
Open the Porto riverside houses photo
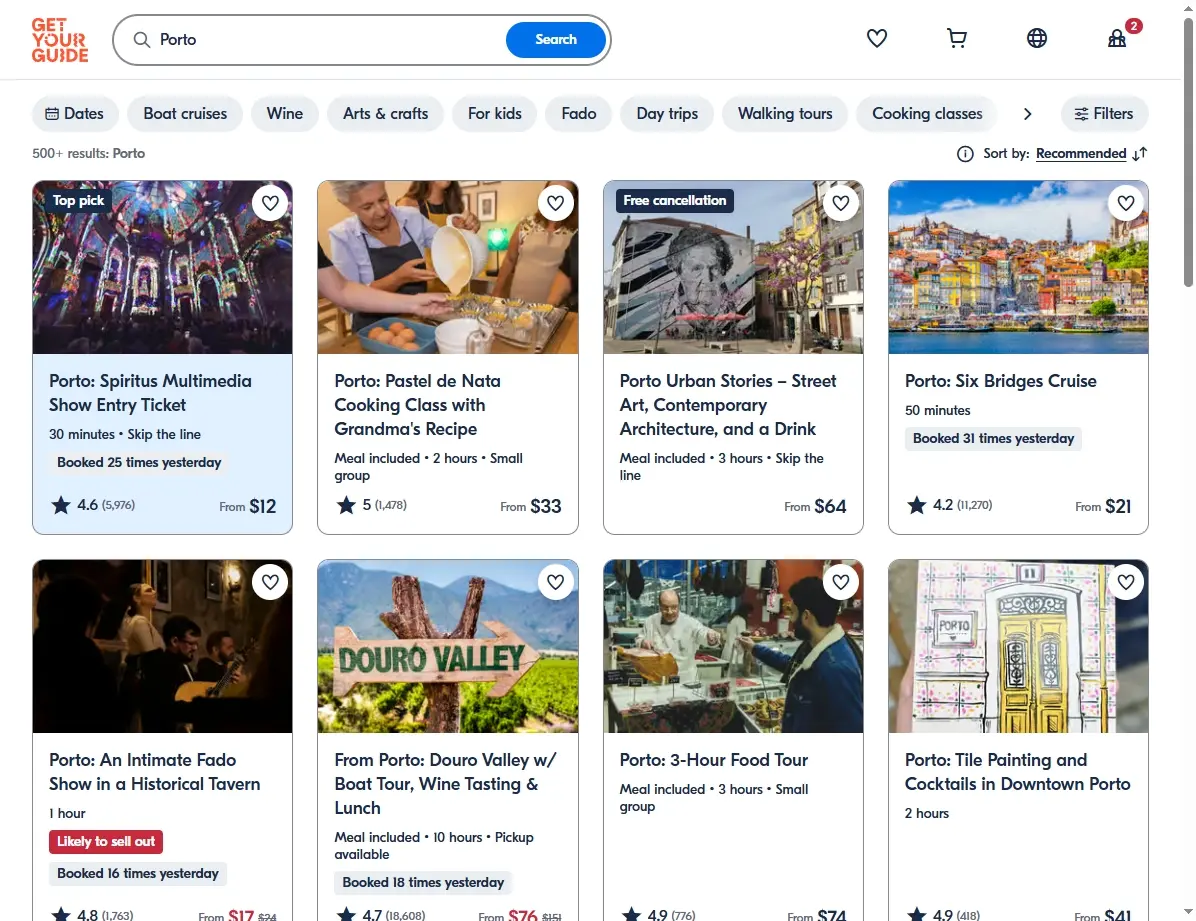1018,267
